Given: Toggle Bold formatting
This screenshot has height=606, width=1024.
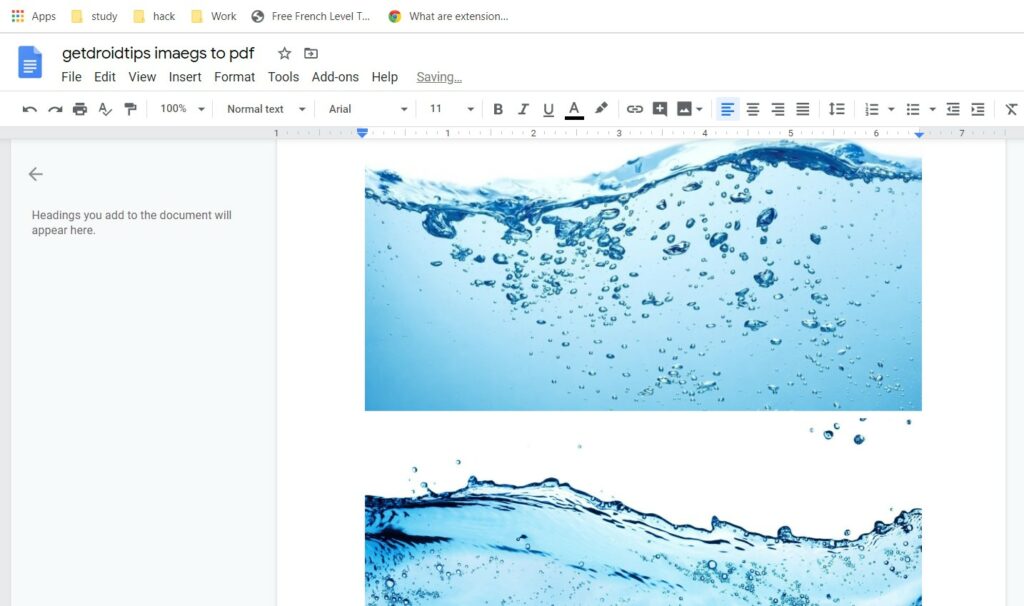Looking at the screenshot, I should (498, 109).
